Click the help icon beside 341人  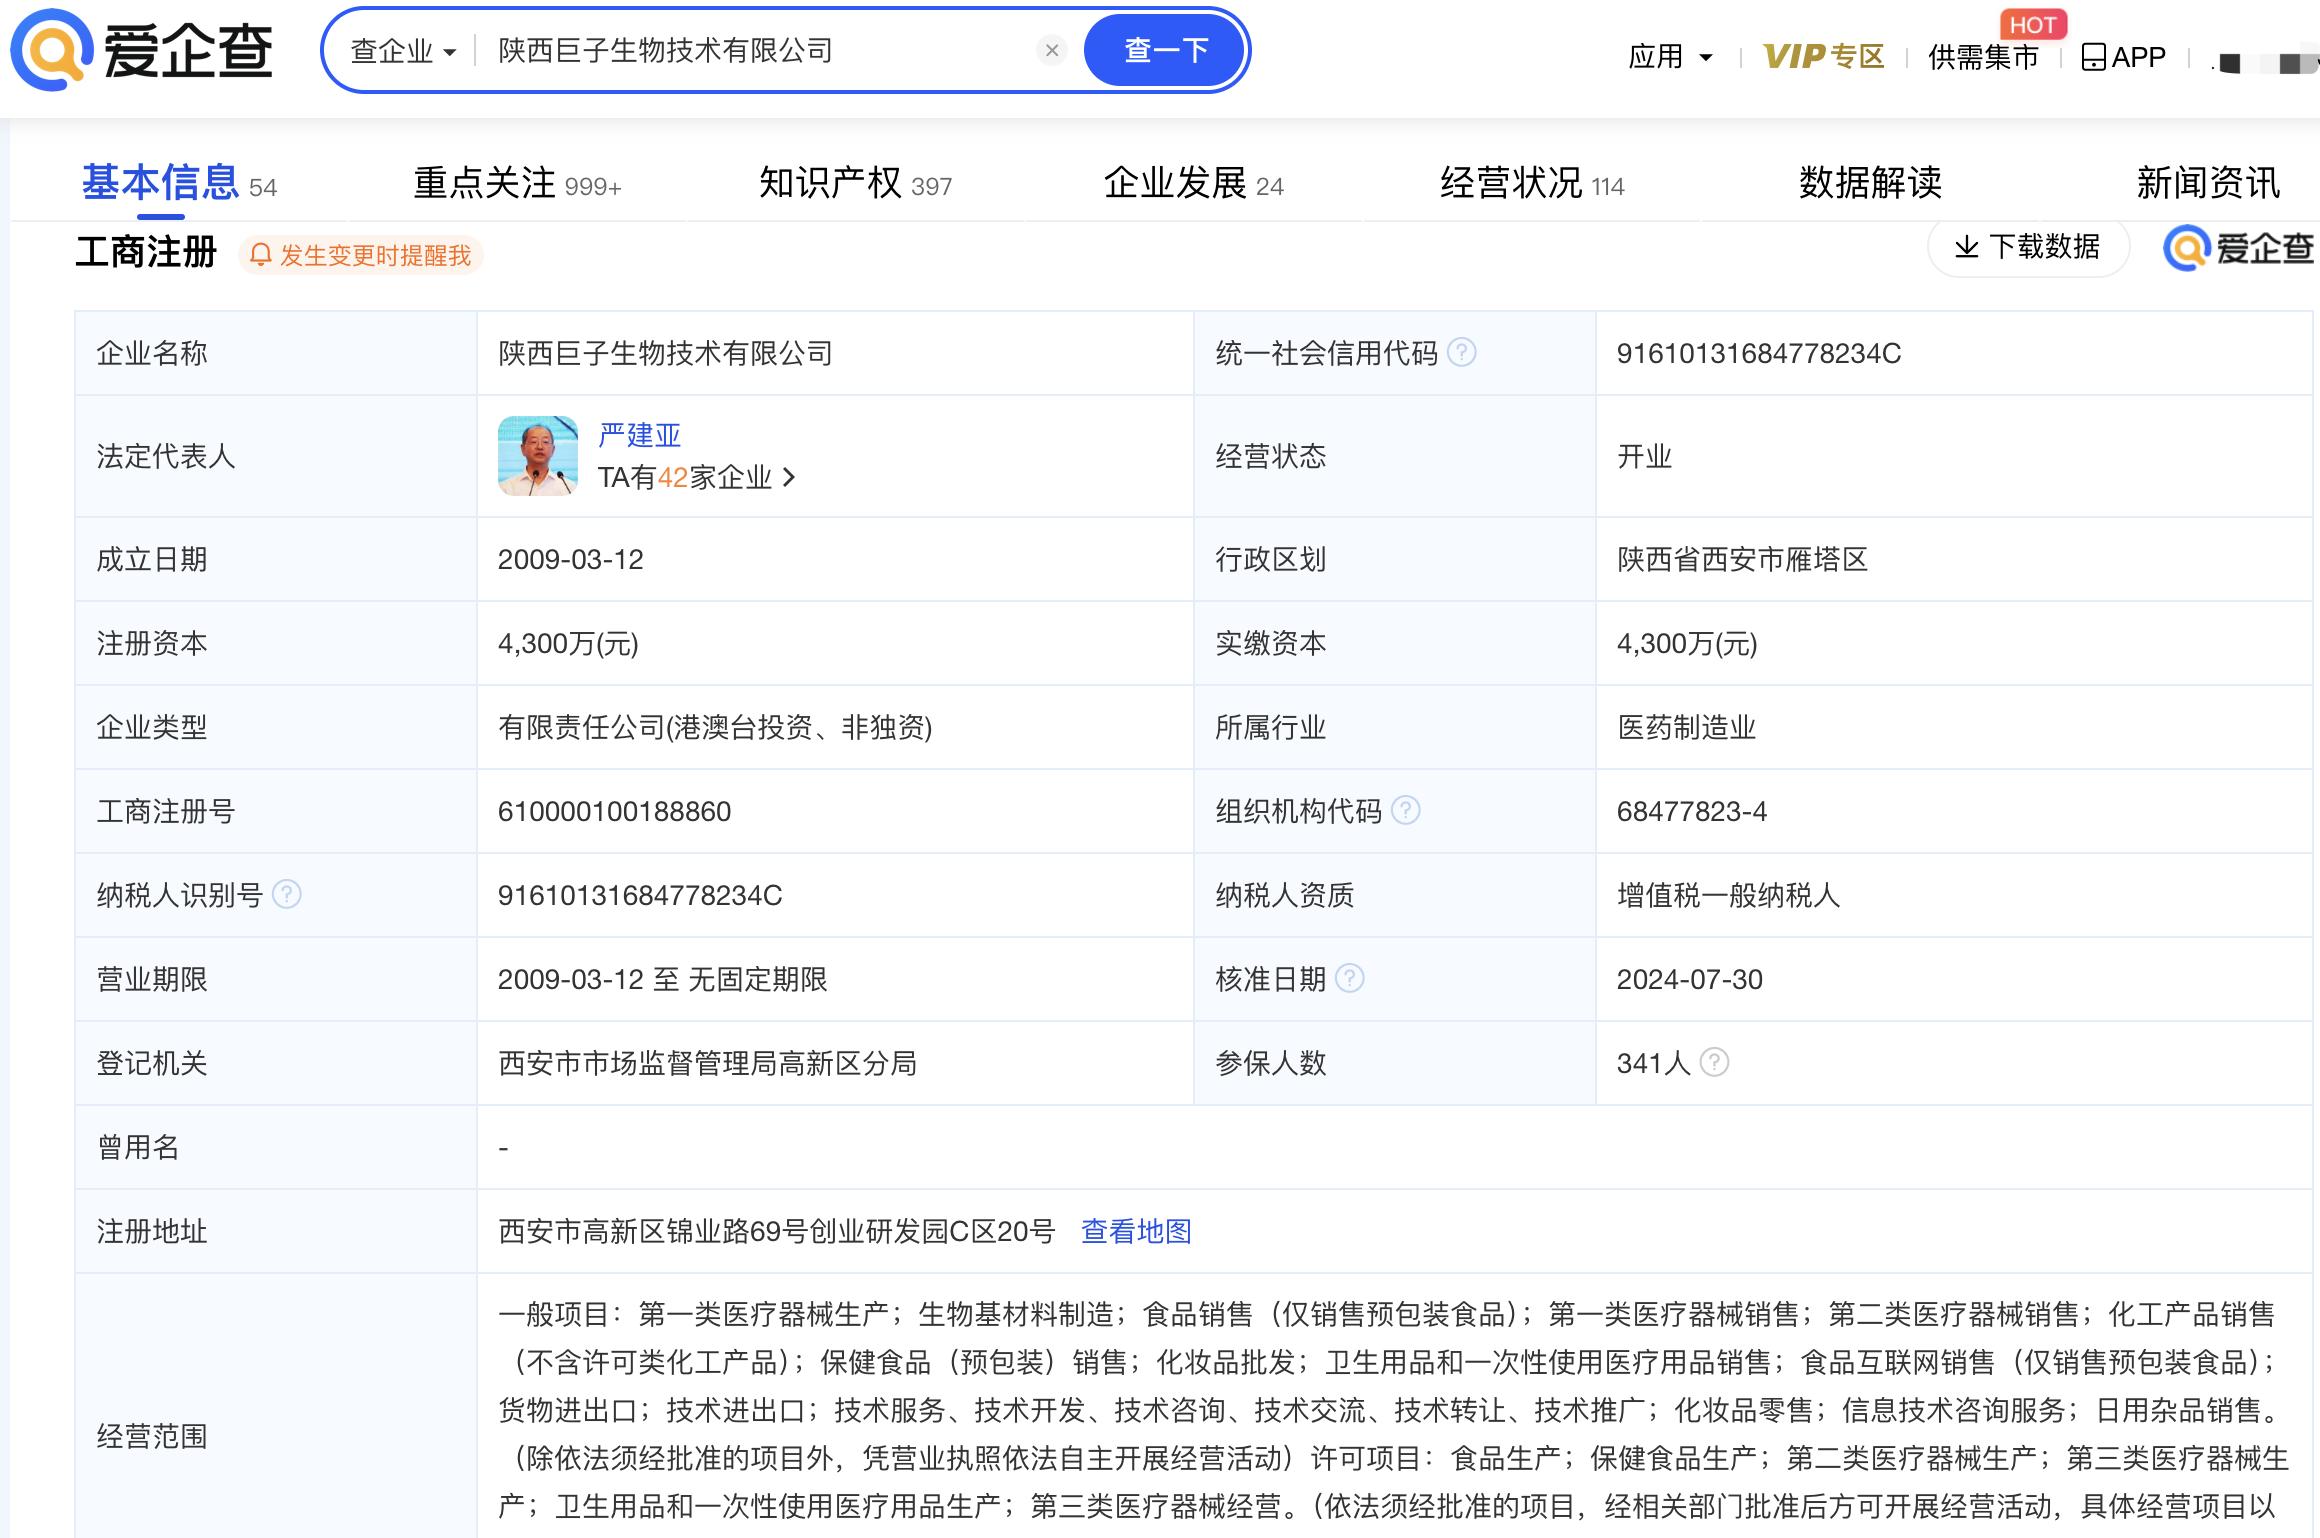coord(1714,1062)
